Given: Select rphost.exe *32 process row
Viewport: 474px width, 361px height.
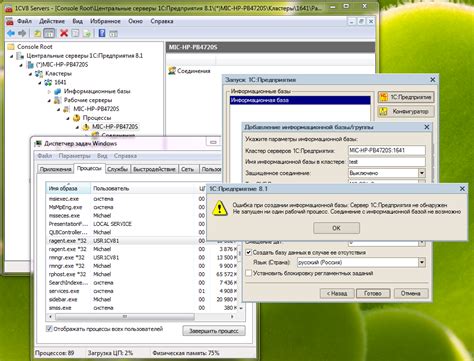Looking at the screenshot, I should pyautogui.click(x=142, y=274).
